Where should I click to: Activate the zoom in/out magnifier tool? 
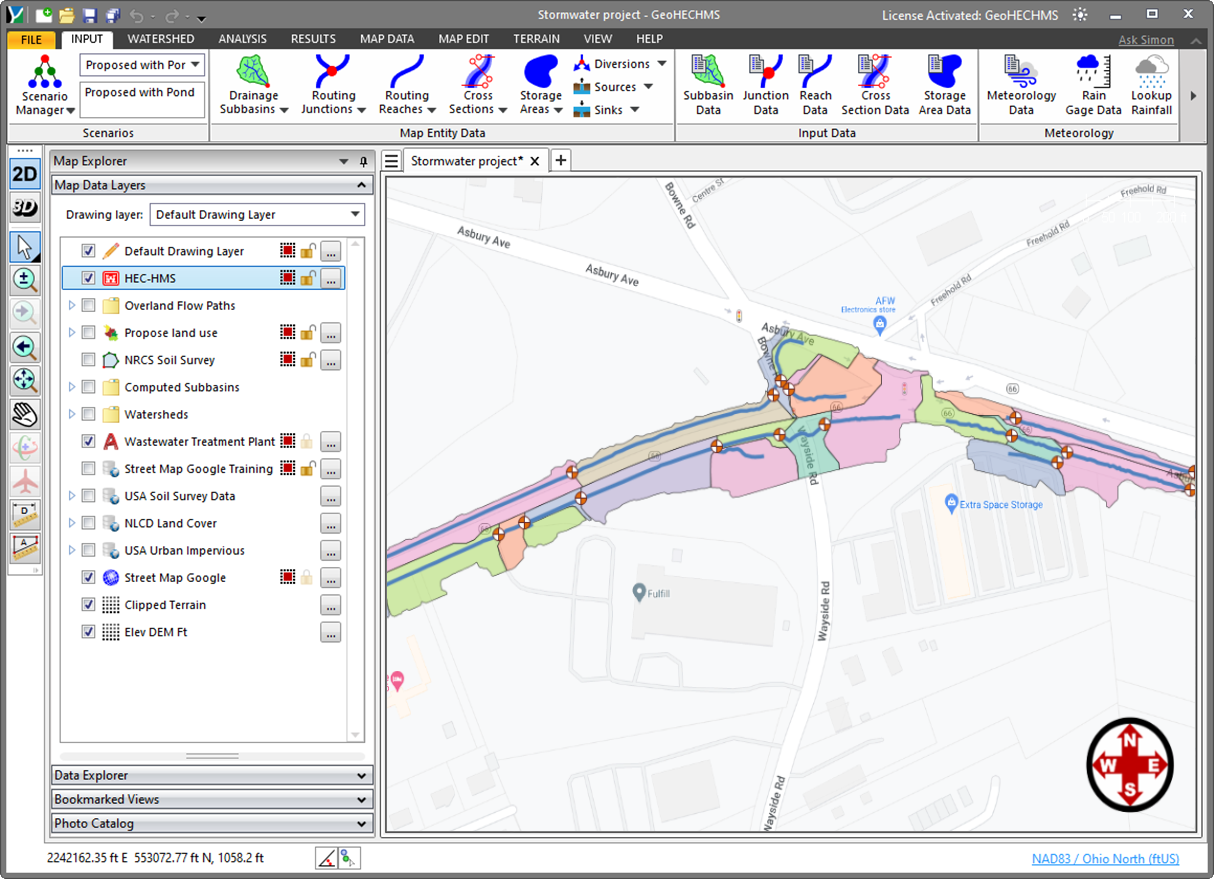(24, 281)
